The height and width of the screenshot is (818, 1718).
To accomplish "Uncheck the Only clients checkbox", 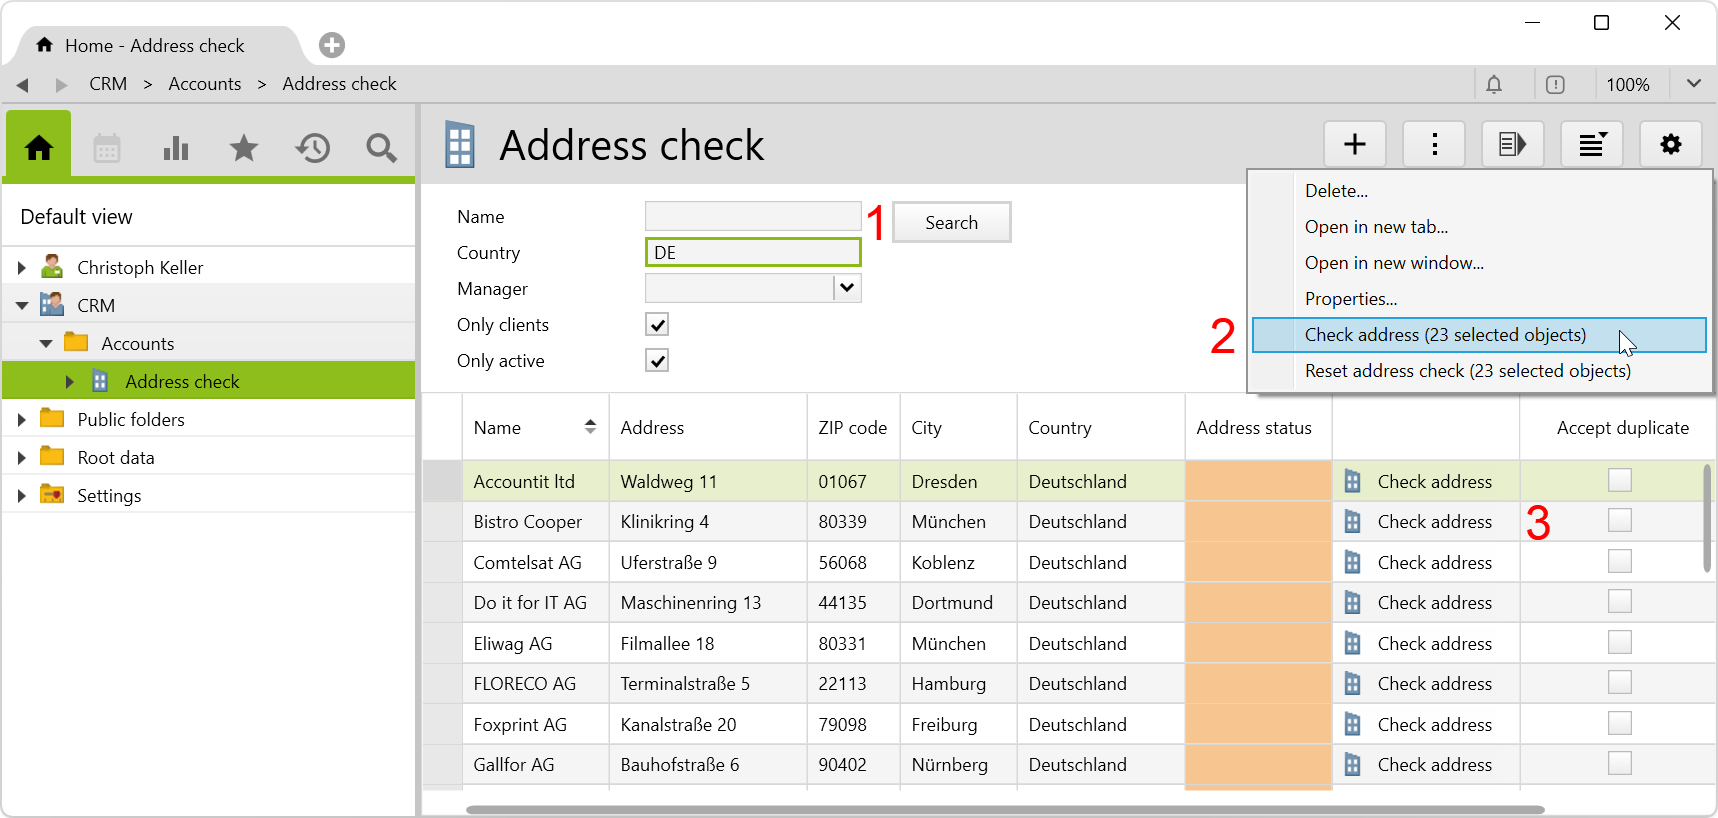I will 657,325.
